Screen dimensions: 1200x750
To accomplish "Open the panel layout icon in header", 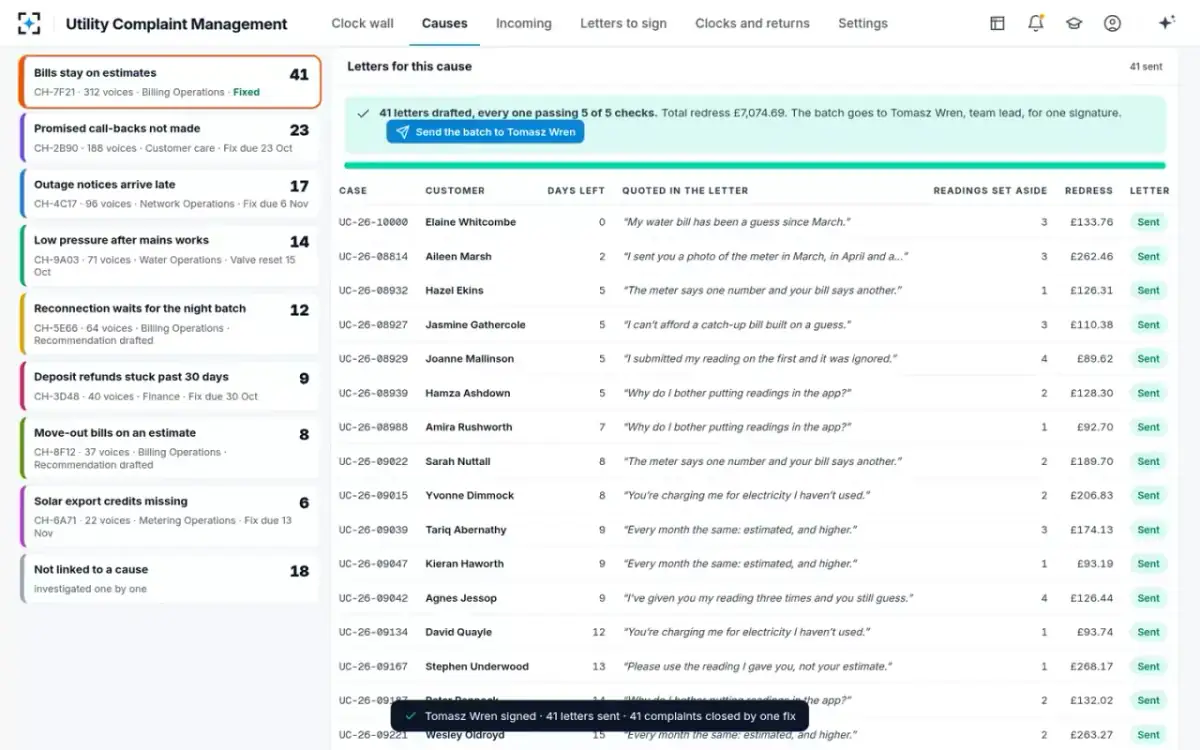I will [997, 23].
